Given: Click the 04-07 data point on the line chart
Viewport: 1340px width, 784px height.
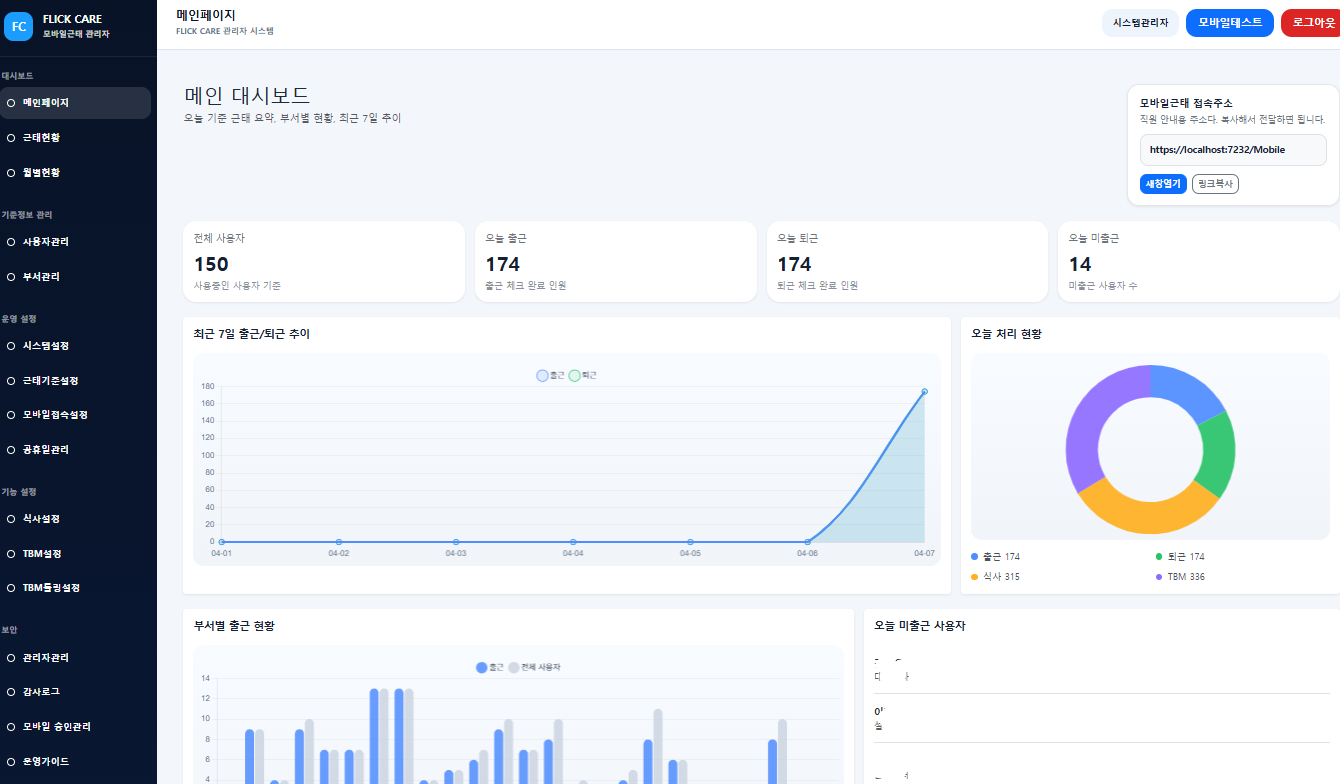Looking at the screenshot, I should coord(924,392).
